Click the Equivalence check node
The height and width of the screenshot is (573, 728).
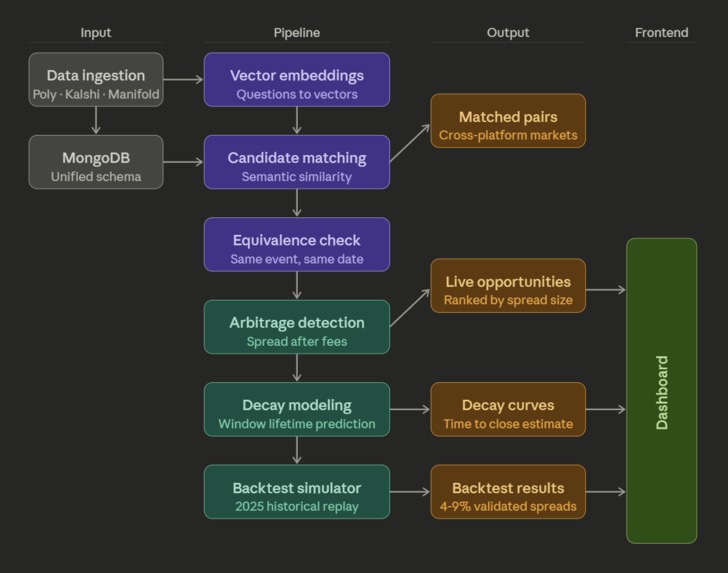[x=297, y=244]
